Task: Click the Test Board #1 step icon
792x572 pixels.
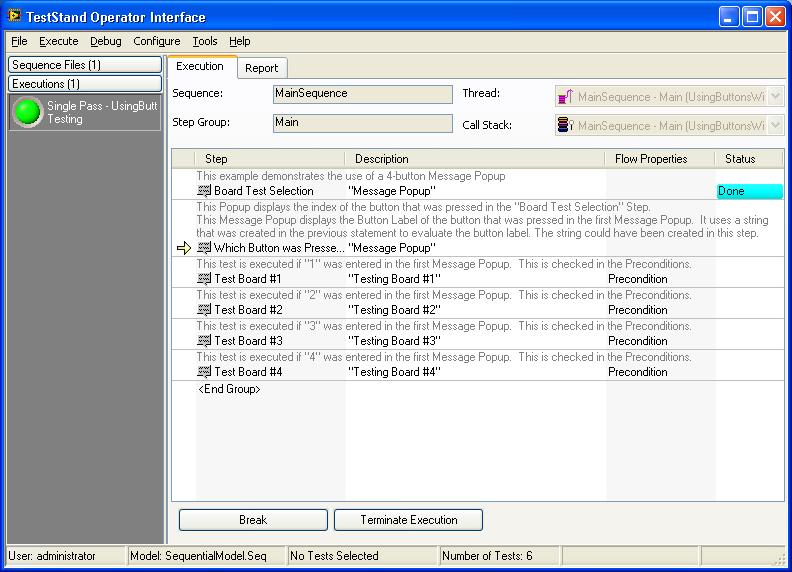Action: coord(204,279)
